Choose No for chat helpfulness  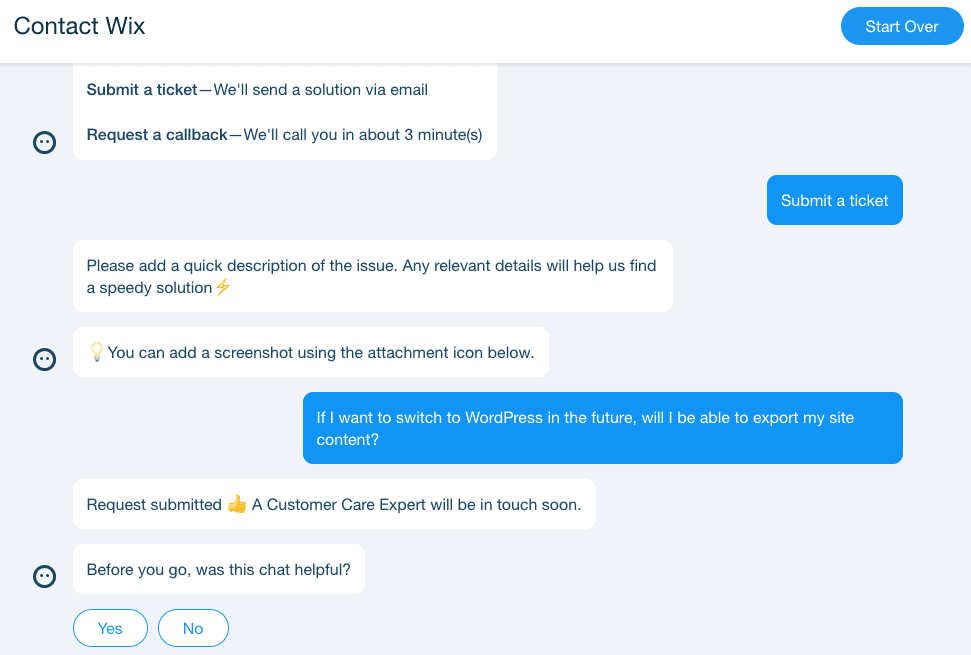[193, 628]
